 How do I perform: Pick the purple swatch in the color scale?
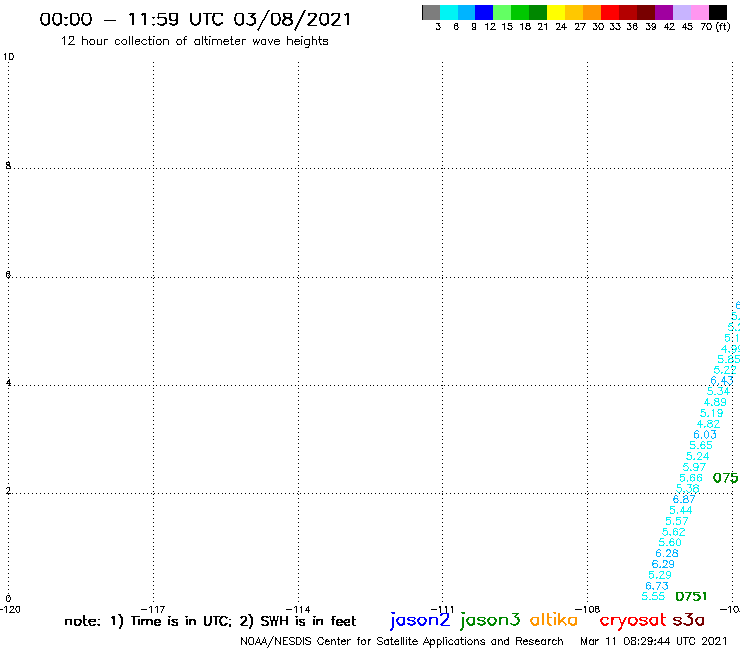click(664, 12)
